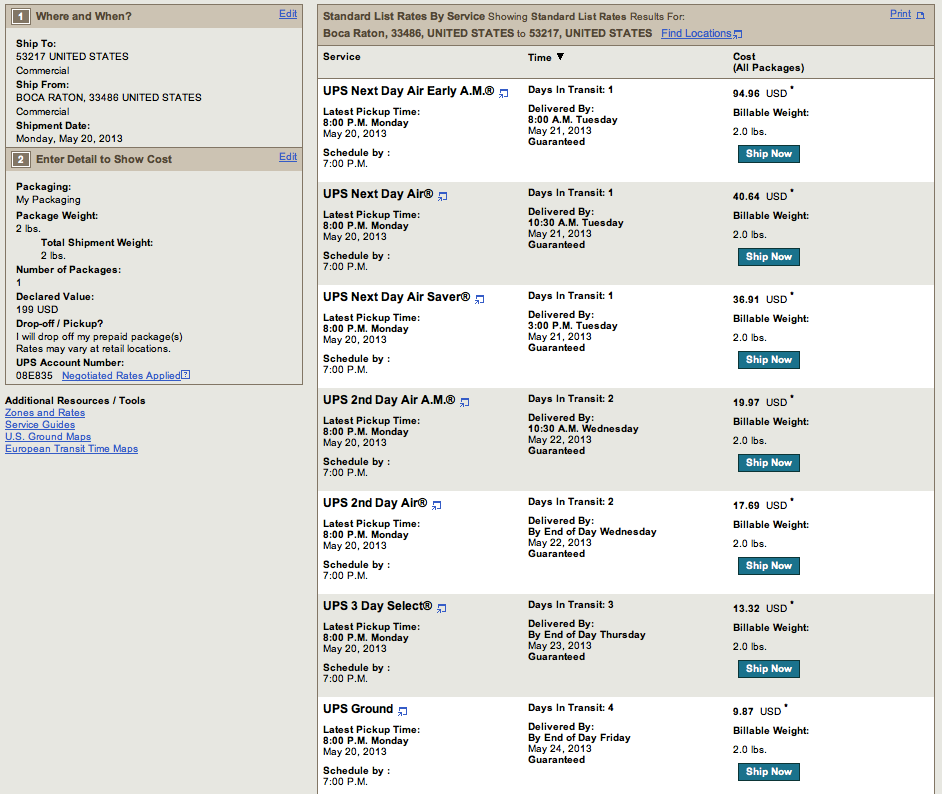Screen dimensions: 942x794
Task: Click the printer icon next to Print
Action: point(920,15)
